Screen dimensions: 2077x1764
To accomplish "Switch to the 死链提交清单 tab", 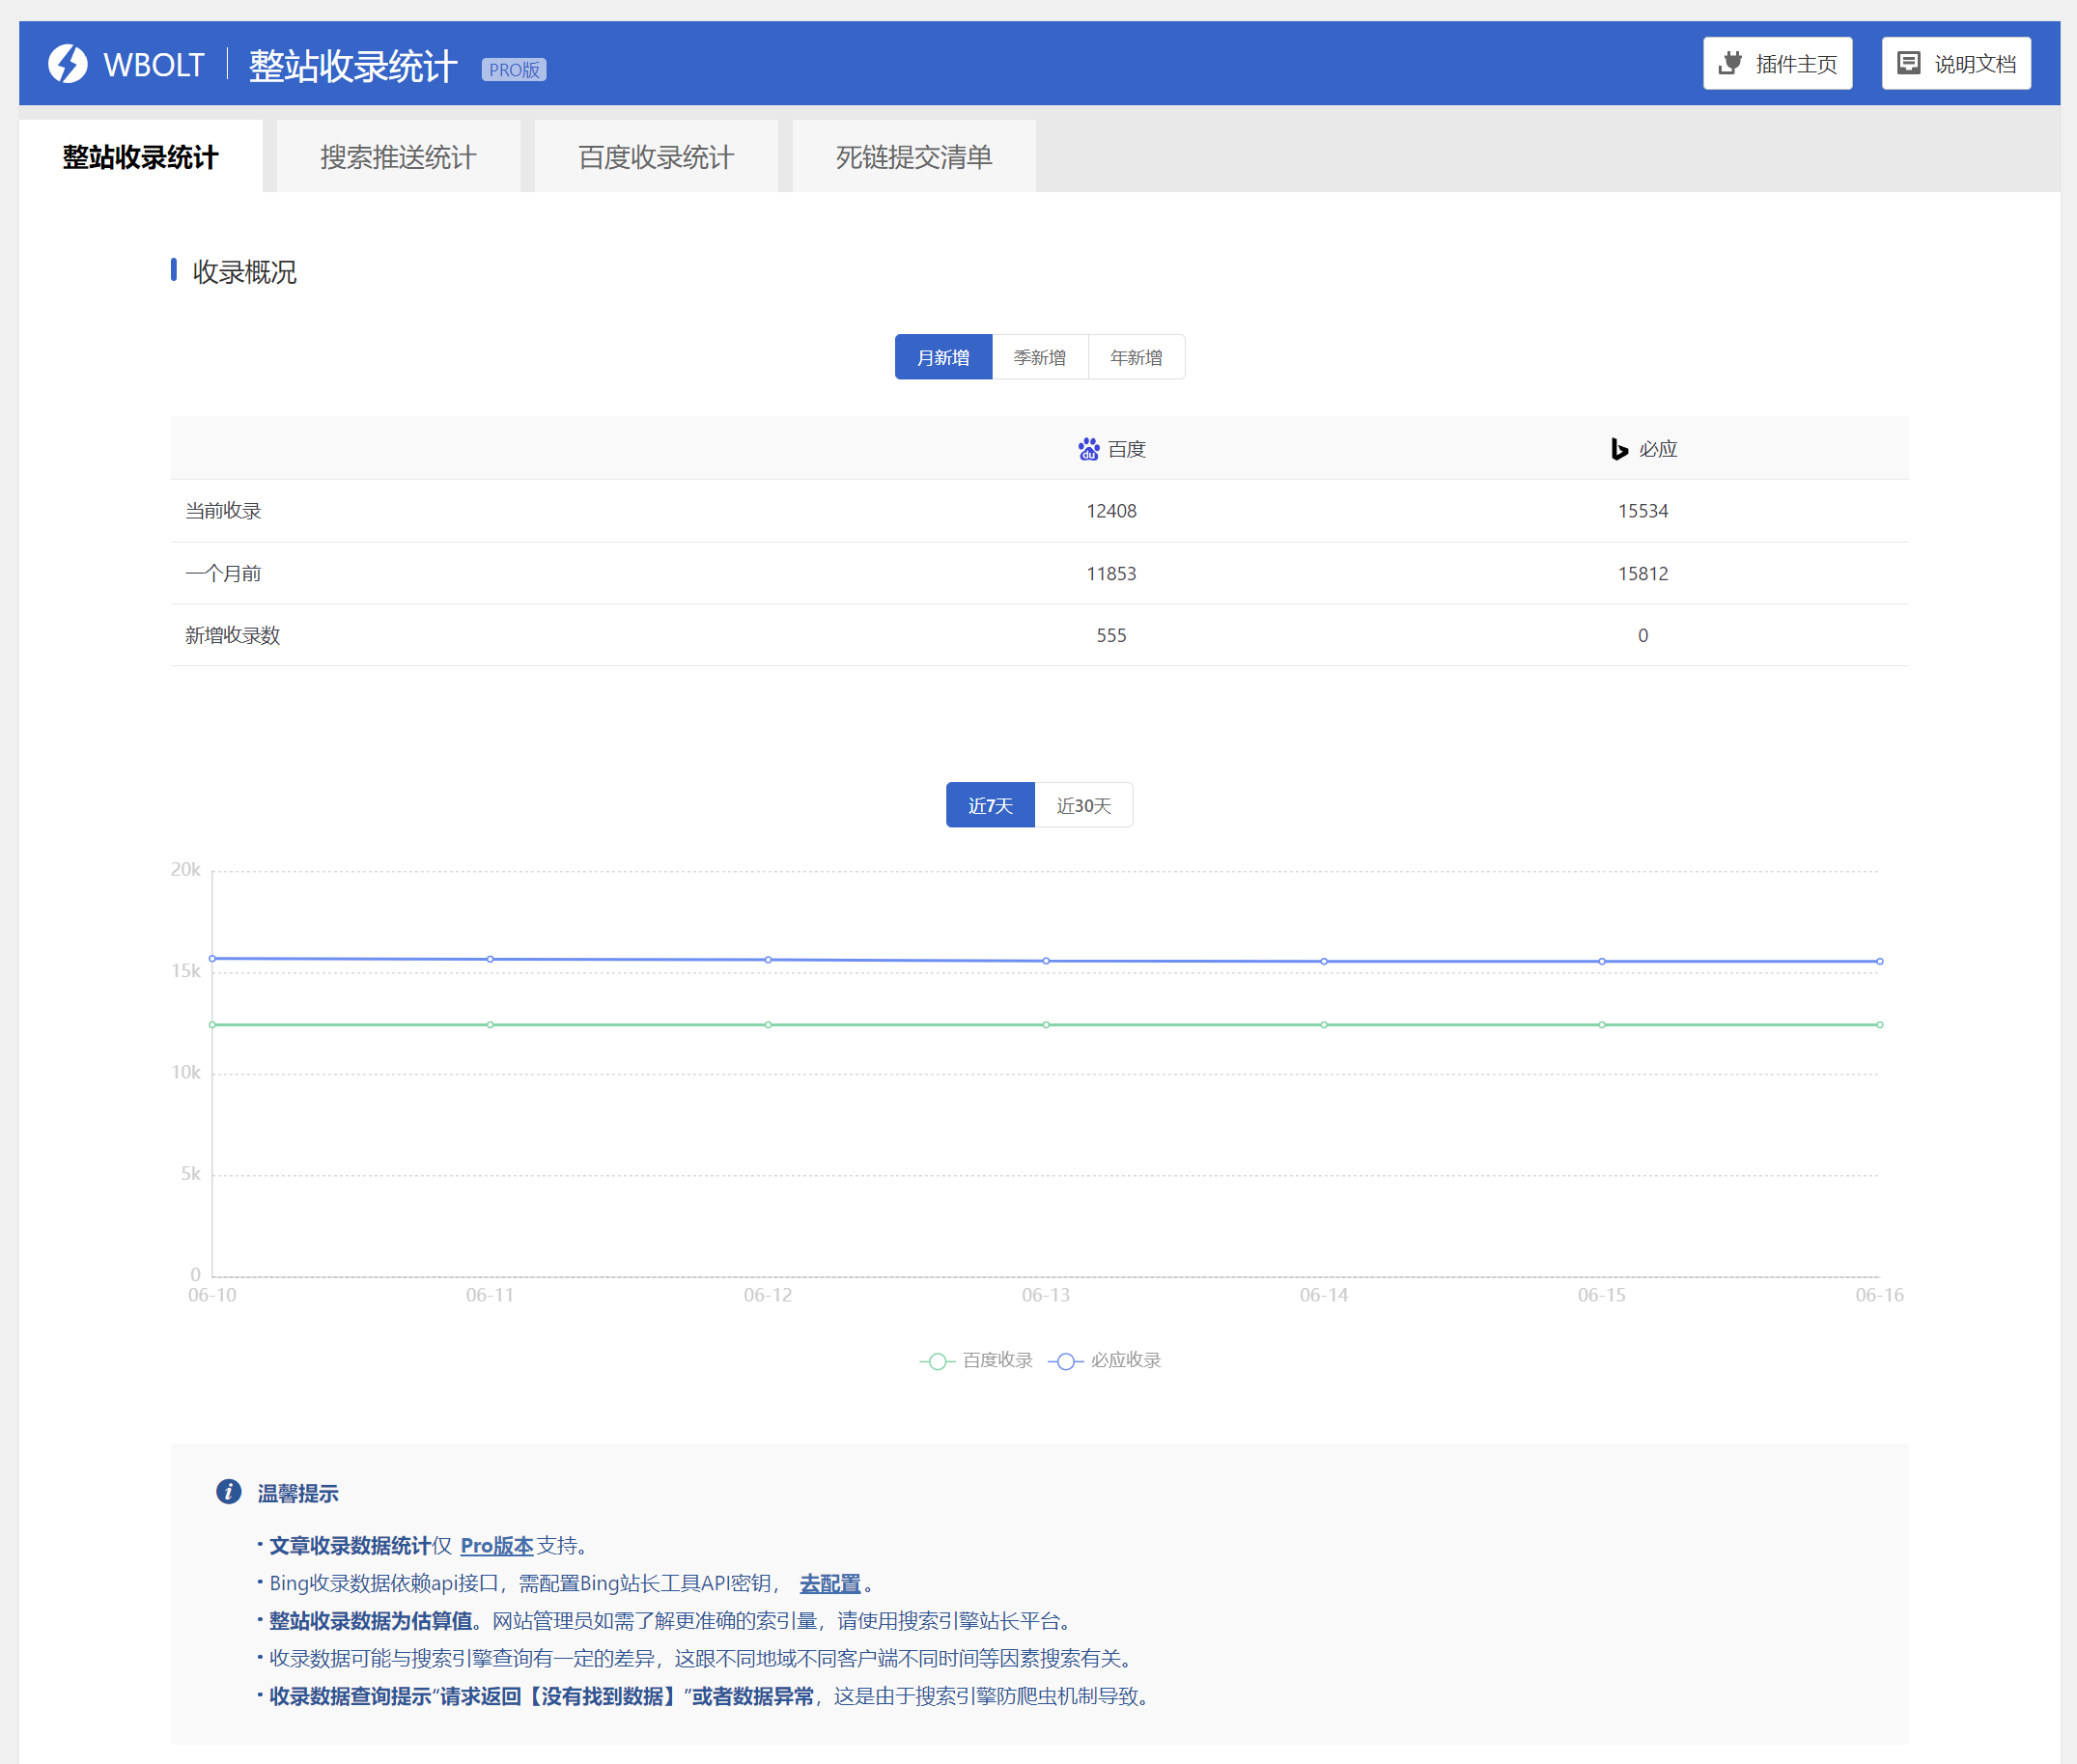I will [x=914, y=158].
